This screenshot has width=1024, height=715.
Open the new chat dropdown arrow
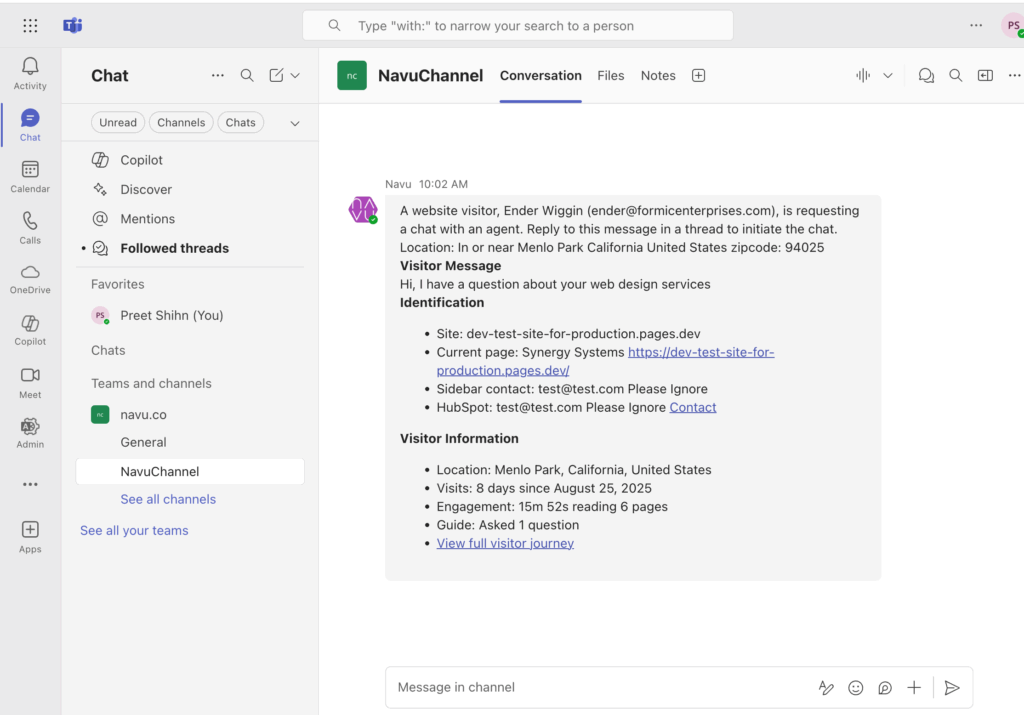(x=295, y=76)
